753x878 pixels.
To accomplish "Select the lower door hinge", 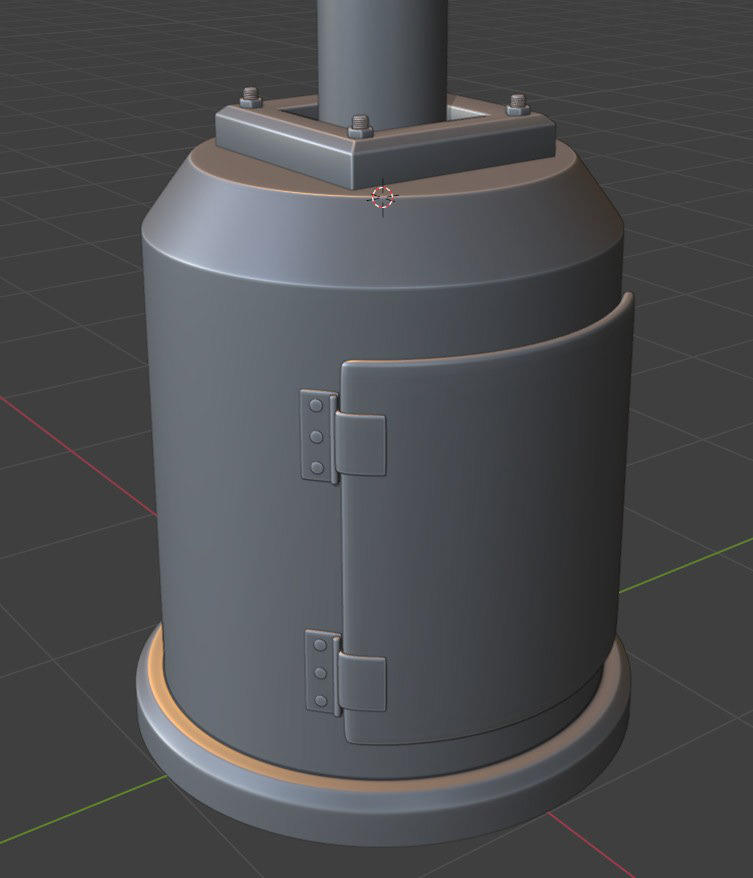I will tap(345, 672).
